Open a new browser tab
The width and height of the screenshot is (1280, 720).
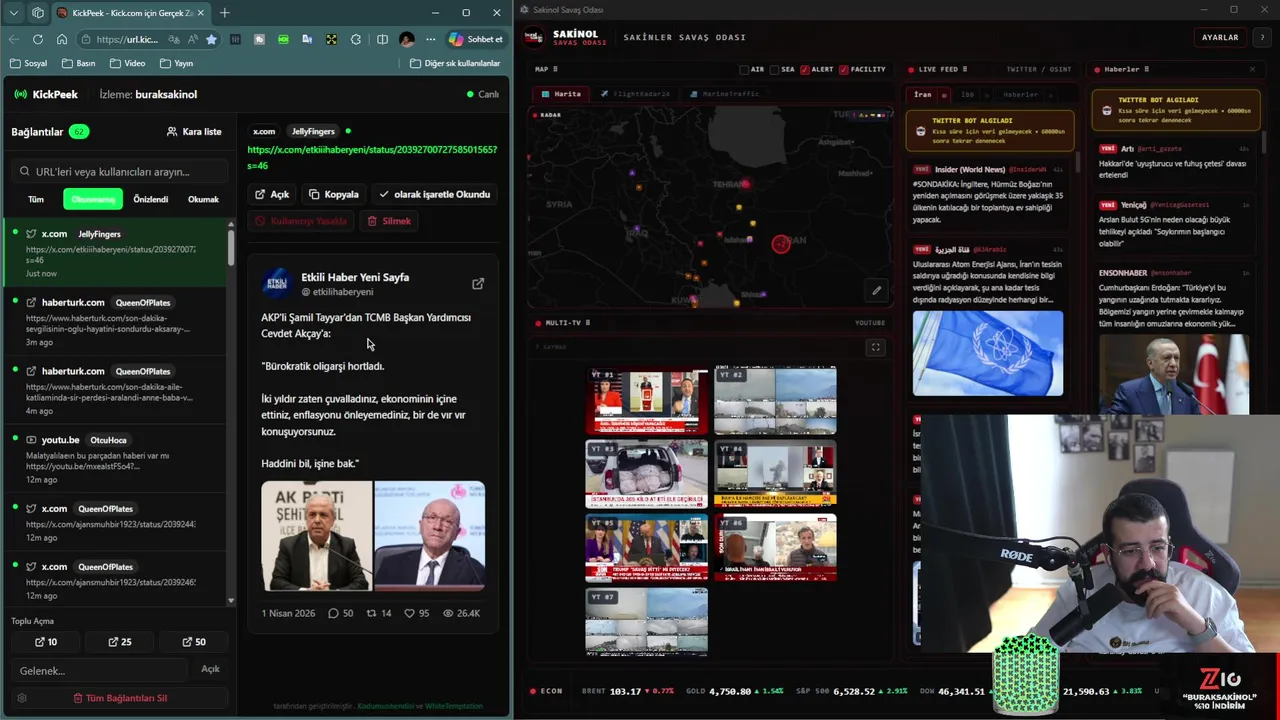click(224, 13)
